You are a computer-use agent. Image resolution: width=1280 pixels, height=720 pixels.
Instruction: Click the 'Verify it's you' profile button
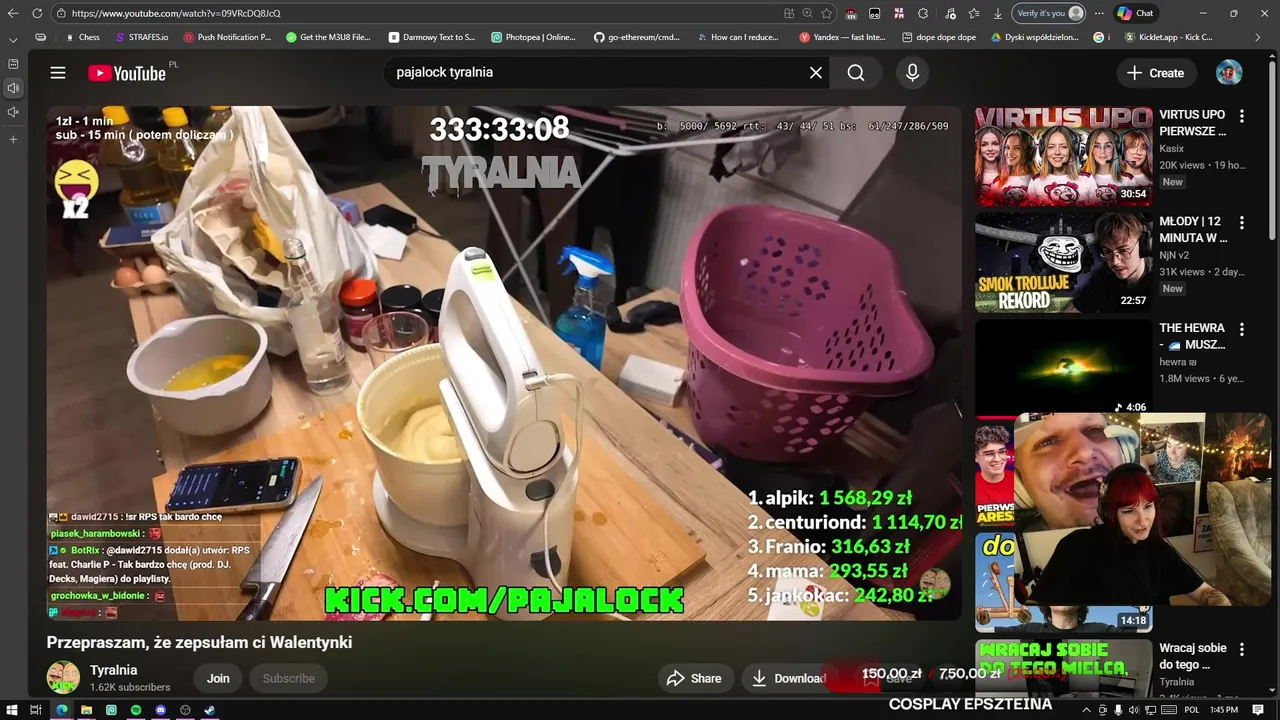[x=1049, y=13]
